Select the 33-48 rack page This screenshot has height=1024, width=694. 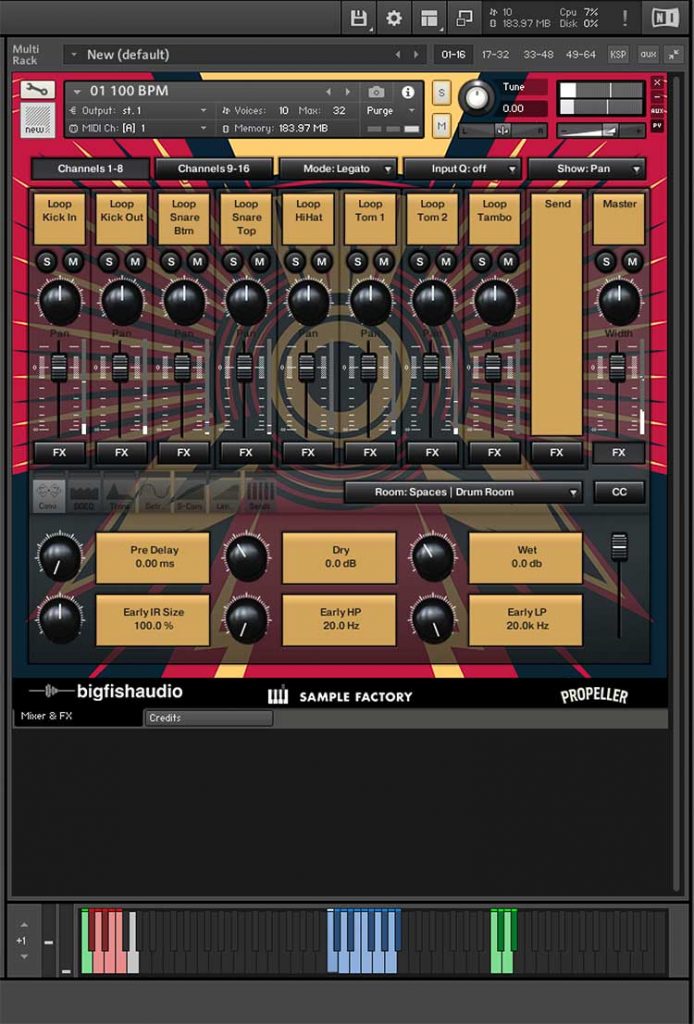click(x=539, y=54)
